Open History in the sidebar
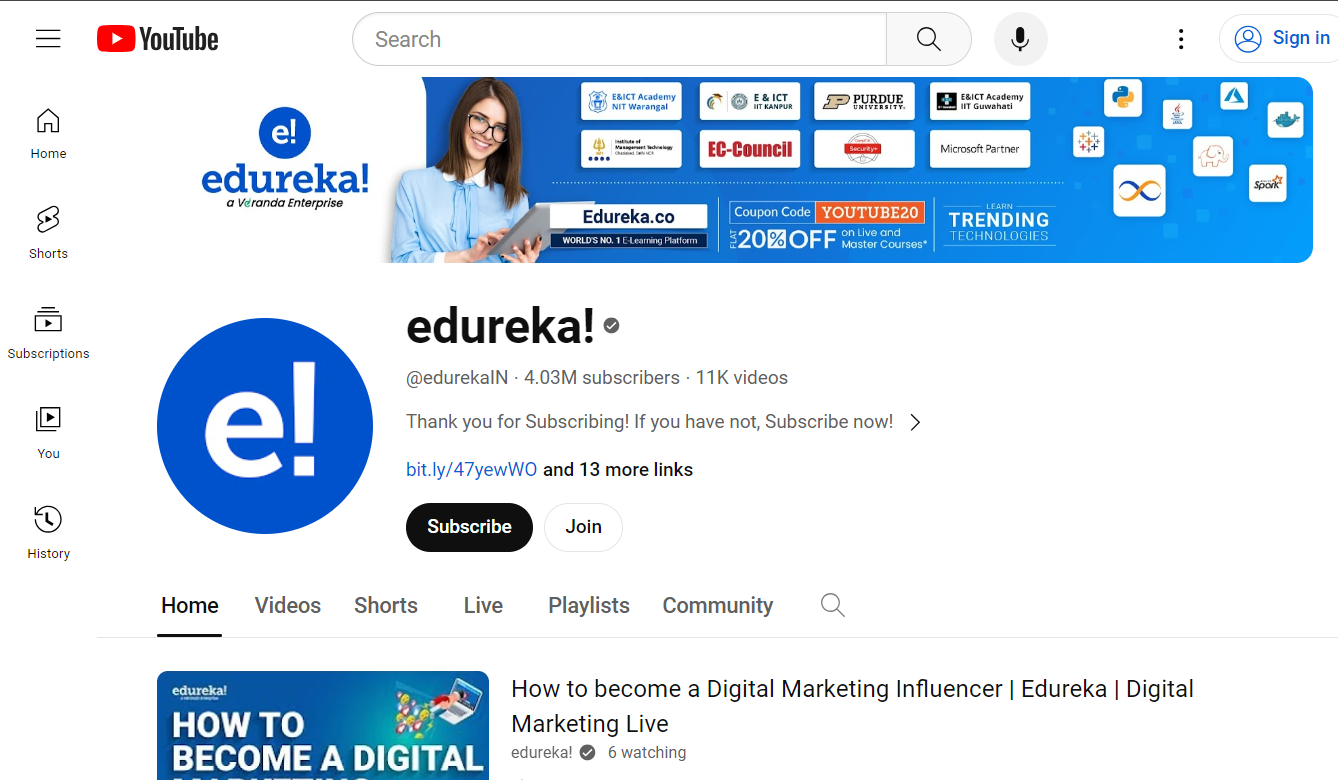The height and width of the screenshot is (780, 1338). coord(48,533)
